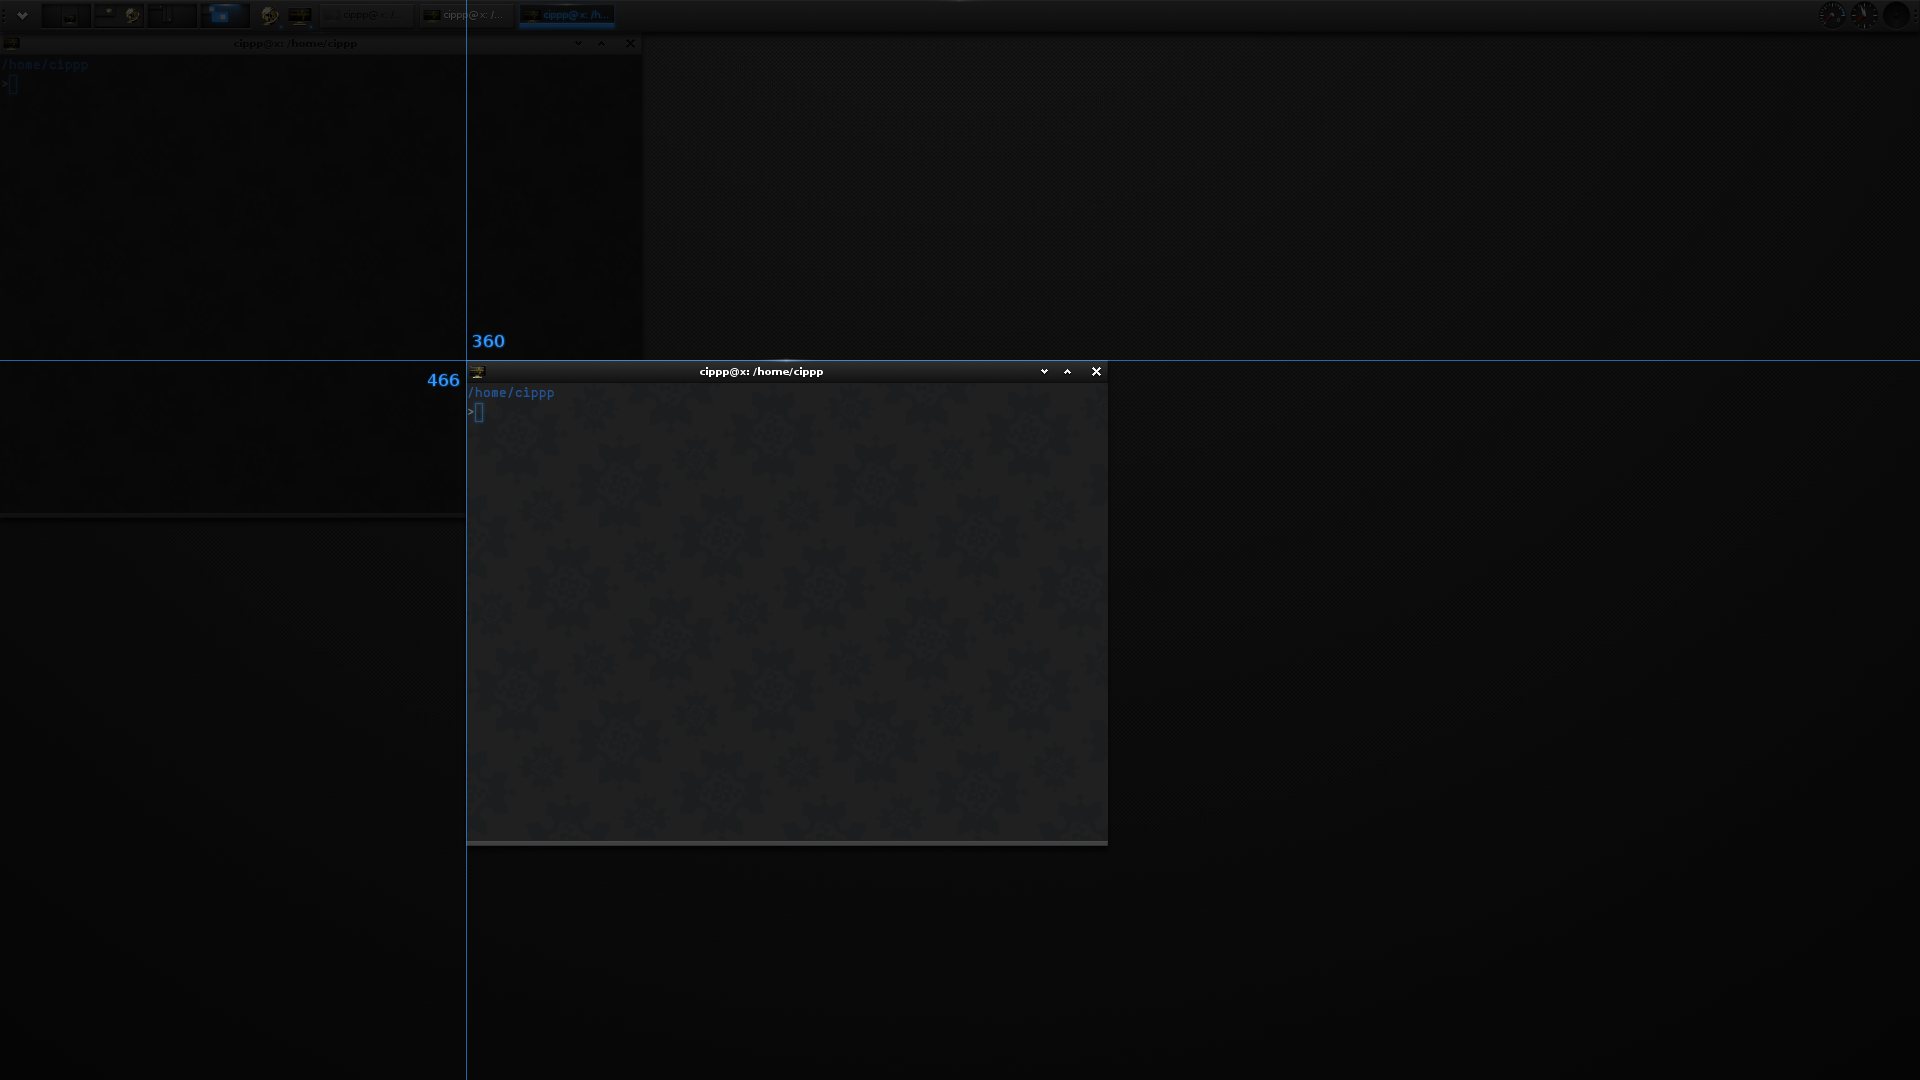Open the panel dropdown chevron at top-left
The image size is (1920, 1080).
pyautogui.click(x=22, y=15)
